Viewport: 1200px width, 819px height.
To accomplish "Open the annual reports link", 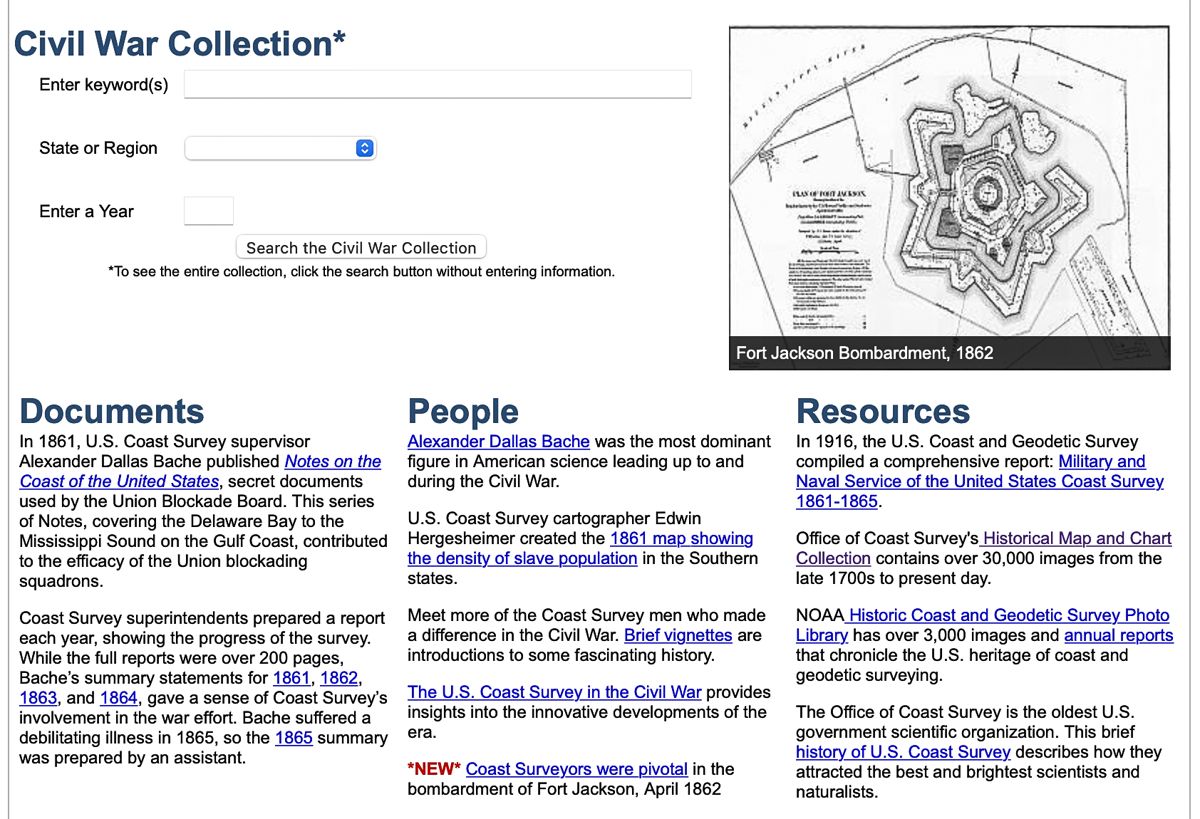I will (x=1119, y=635).
